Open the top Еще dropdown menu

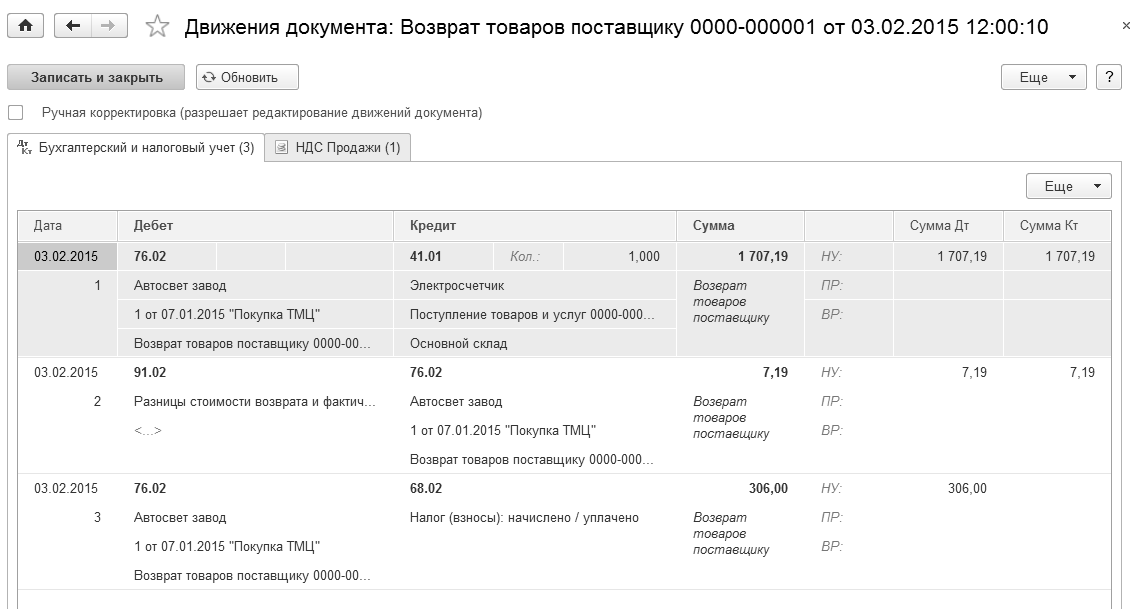[x=1043, y=77]
